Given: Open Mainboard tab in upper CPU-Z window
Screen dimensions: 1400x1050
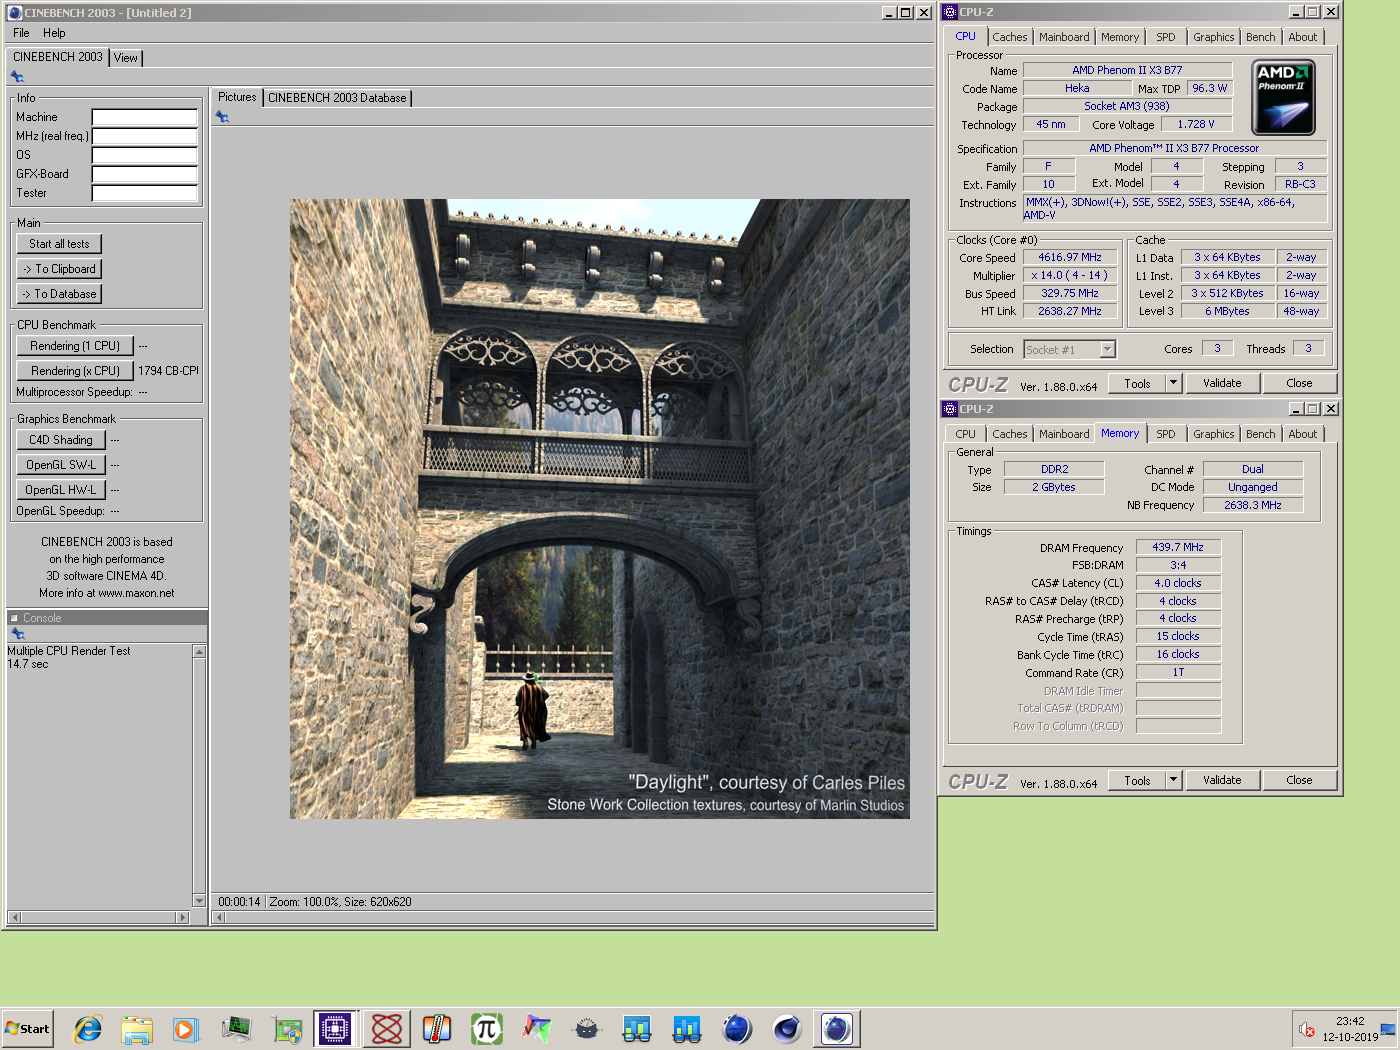Looking at the screenshot, I should pyautogui.click(x=1064, y=37).
